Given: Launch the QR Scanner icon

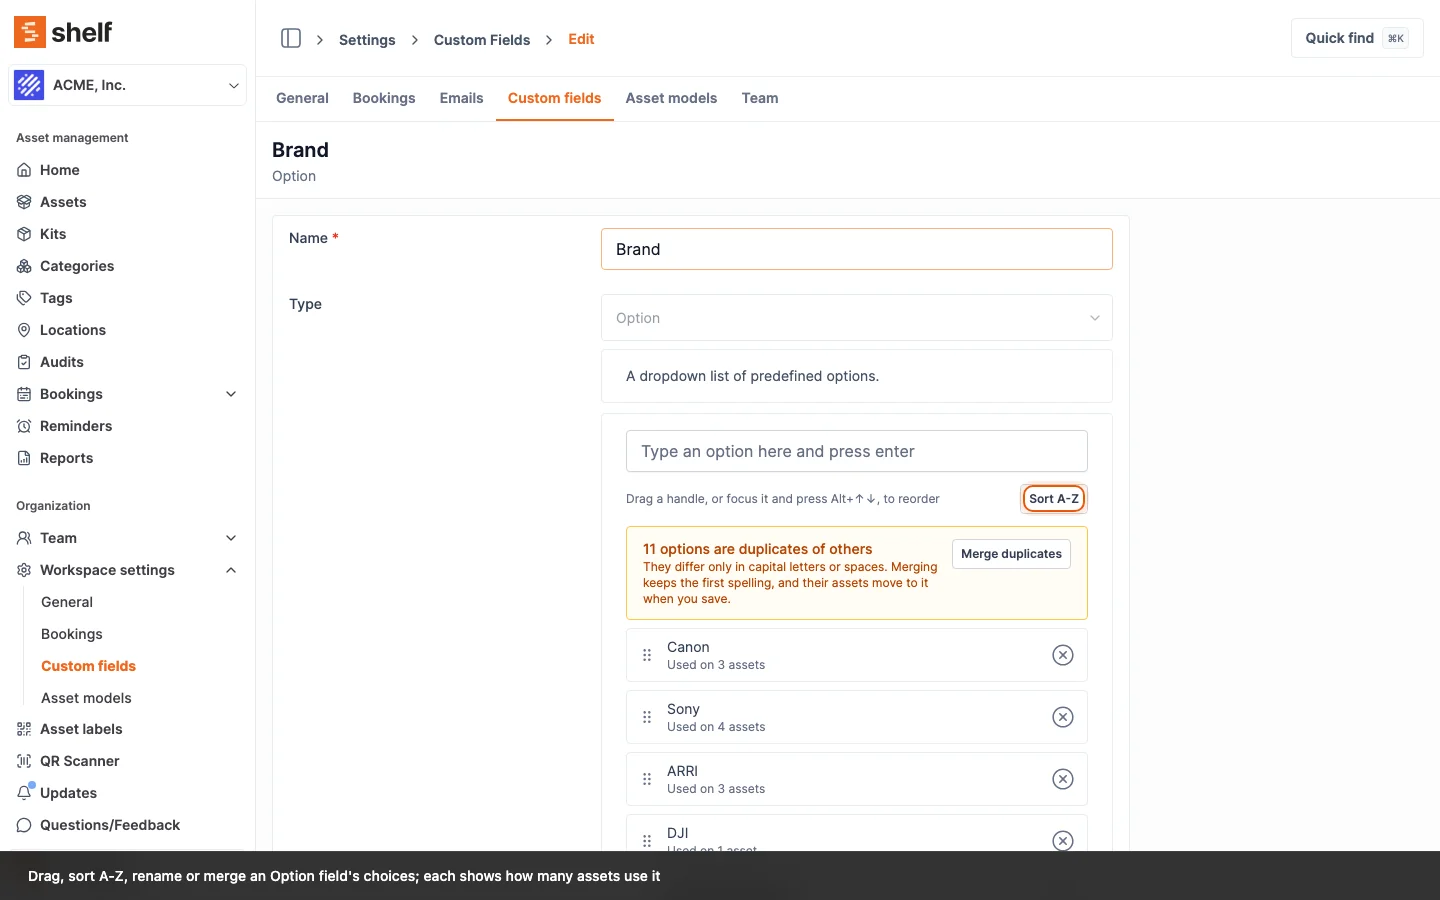Looking at the screenshot, I should click(x=24, y=761).
